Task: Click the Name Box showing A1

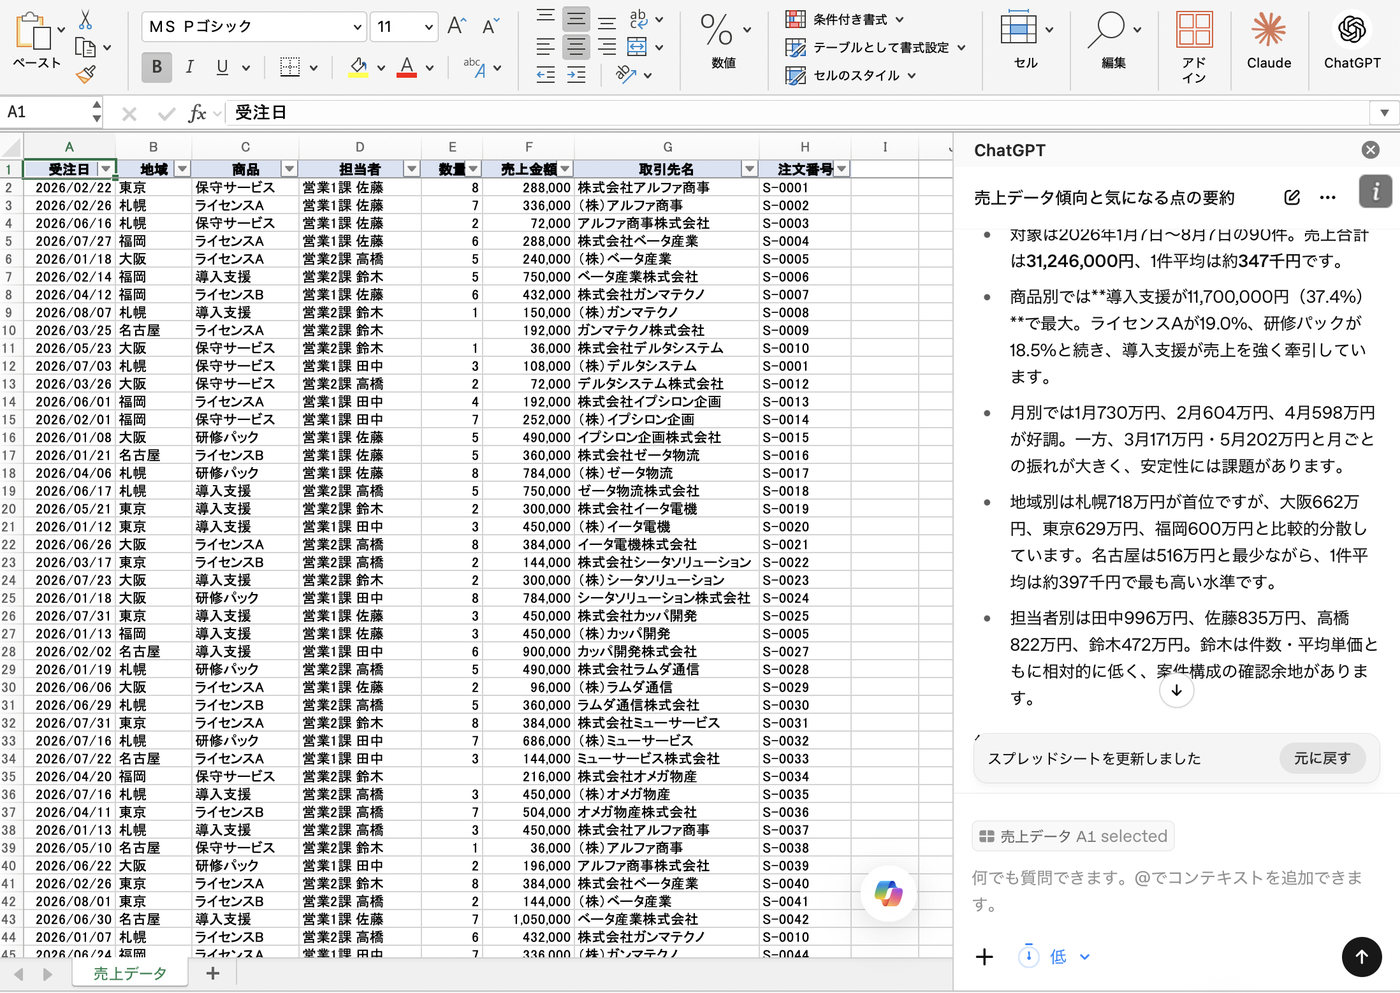Action: 45,112
